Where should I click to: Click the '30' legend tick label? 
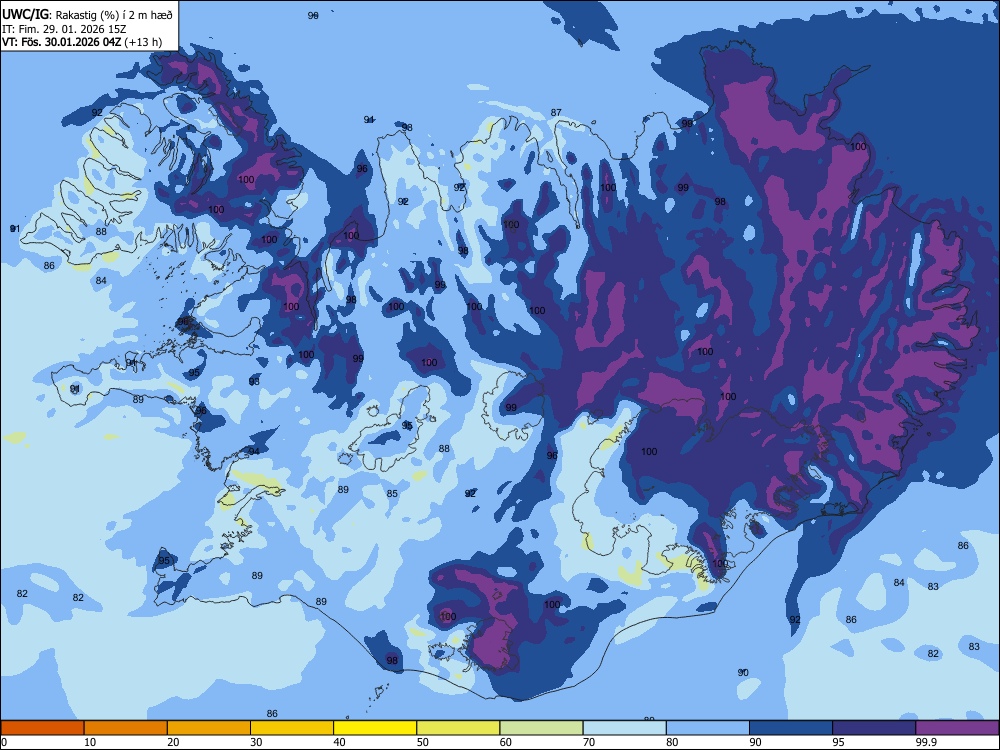(256, 742)
